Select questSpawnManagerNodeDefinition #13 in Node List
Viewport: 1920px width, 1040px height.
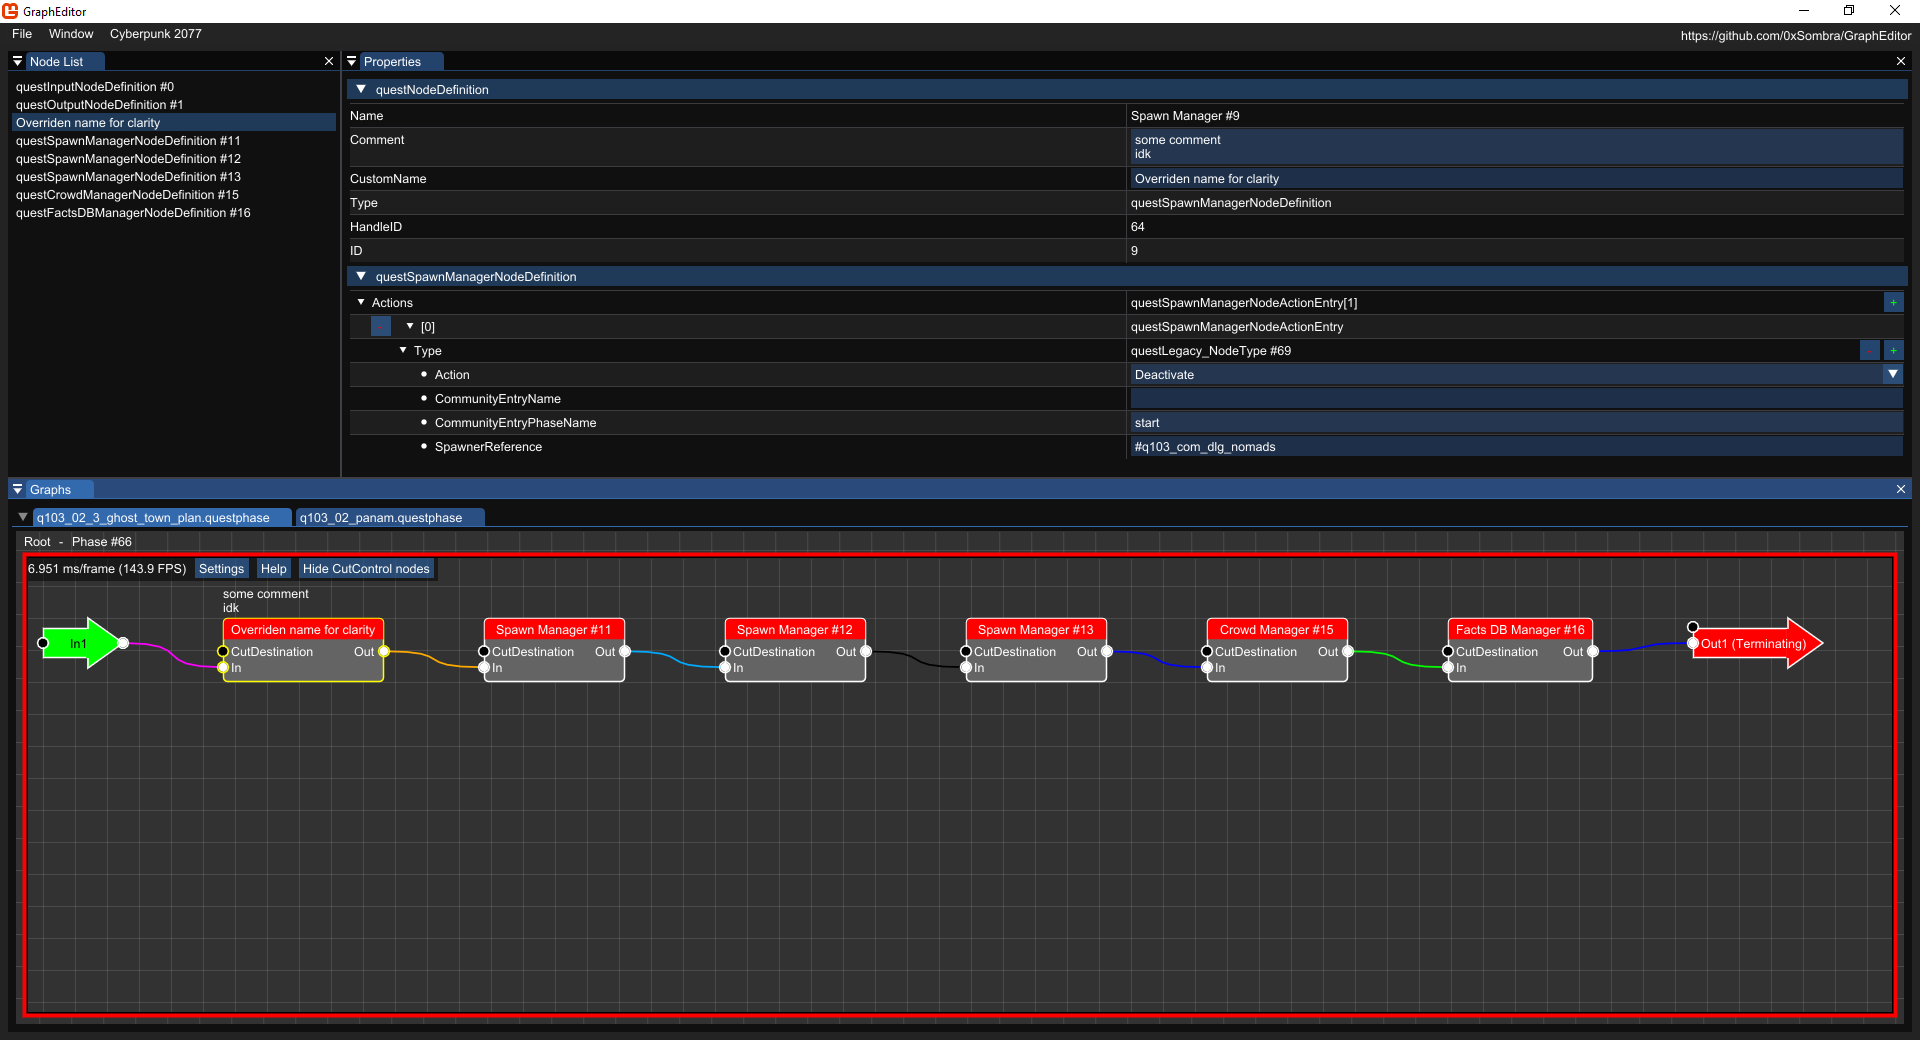[x=173, y=176]
